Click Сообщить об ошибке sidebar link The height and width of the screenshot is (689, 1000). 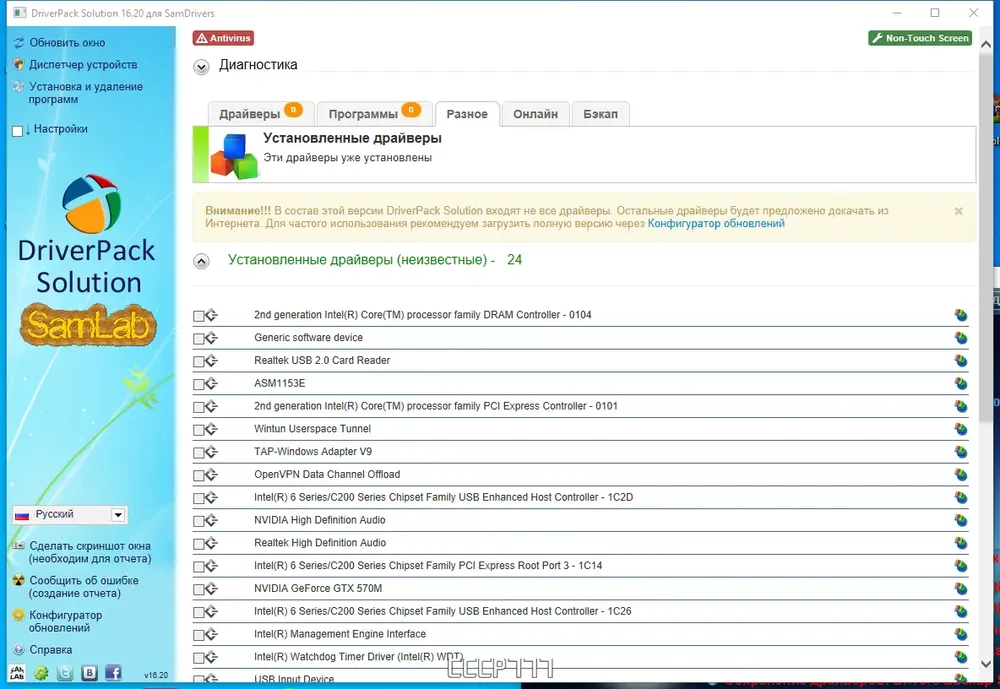pyautogui.click(x=84, y=586)
